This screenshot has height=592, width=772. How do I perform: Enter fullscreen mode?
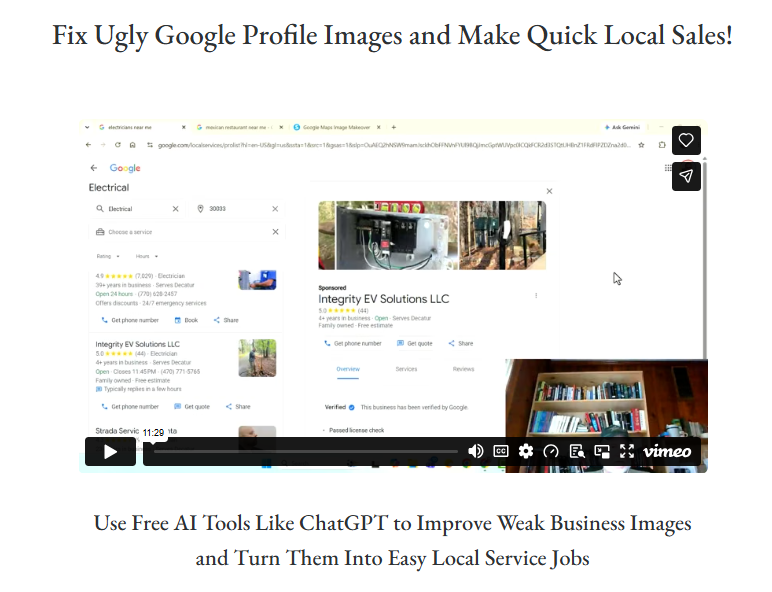[627, 451]
